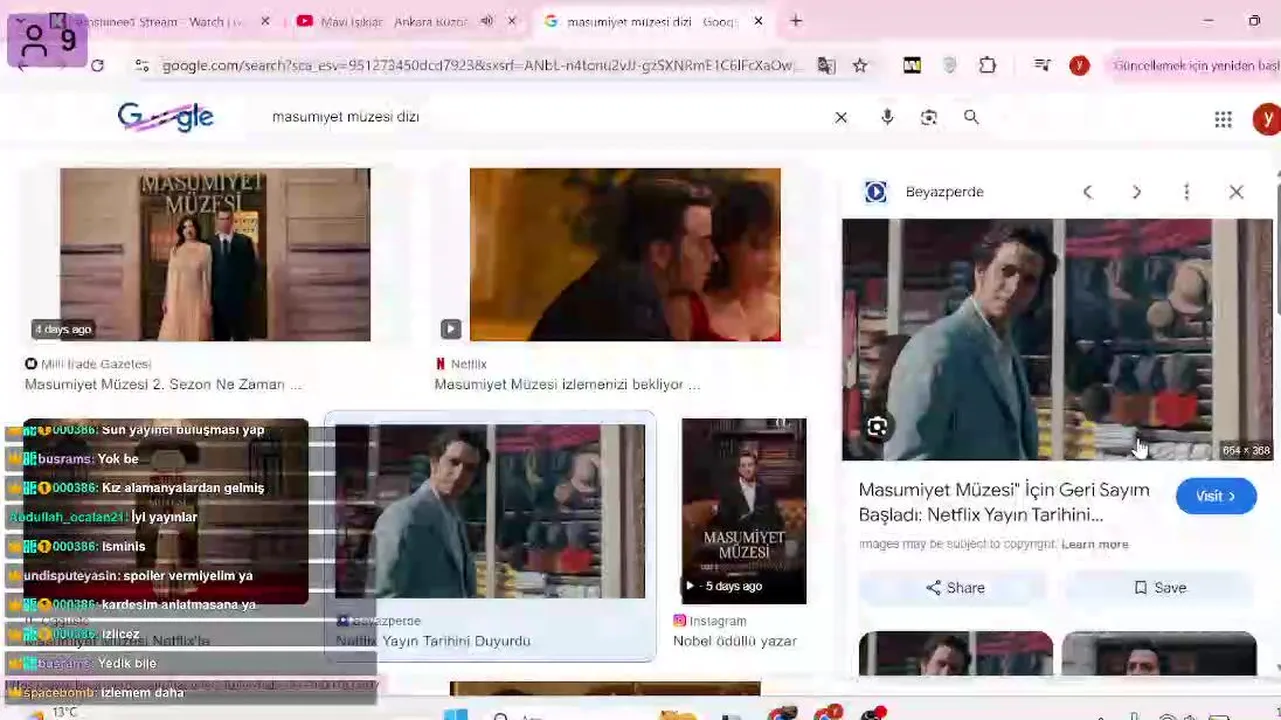
Task: Clear the search box with the X icon
Action: tap(841, 117)
